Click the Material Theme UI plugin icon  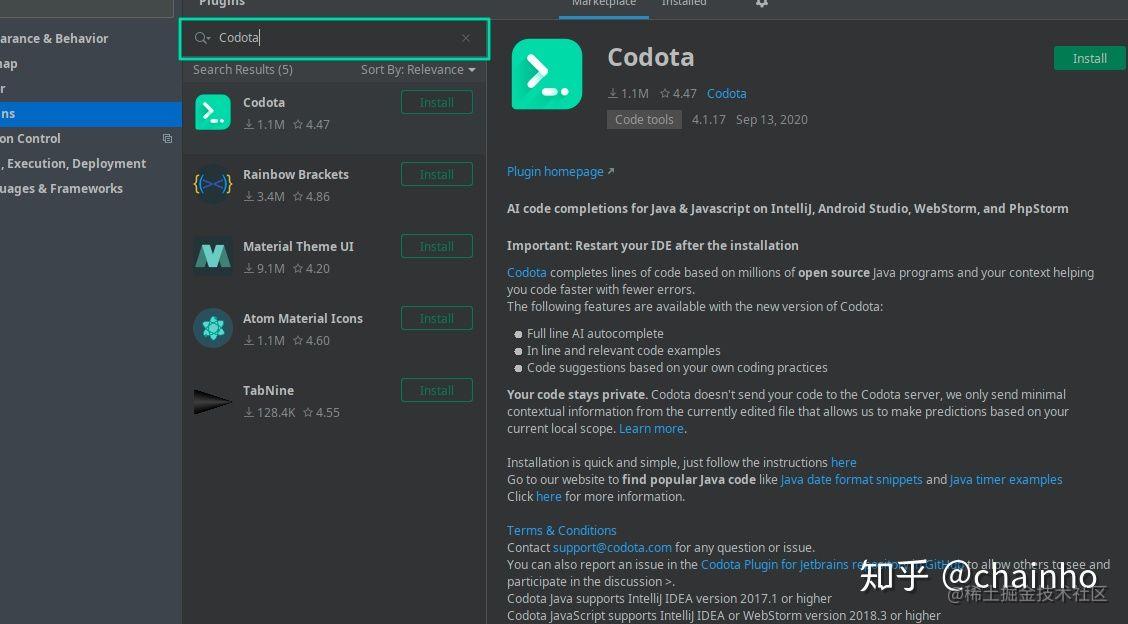click(213, 256)
